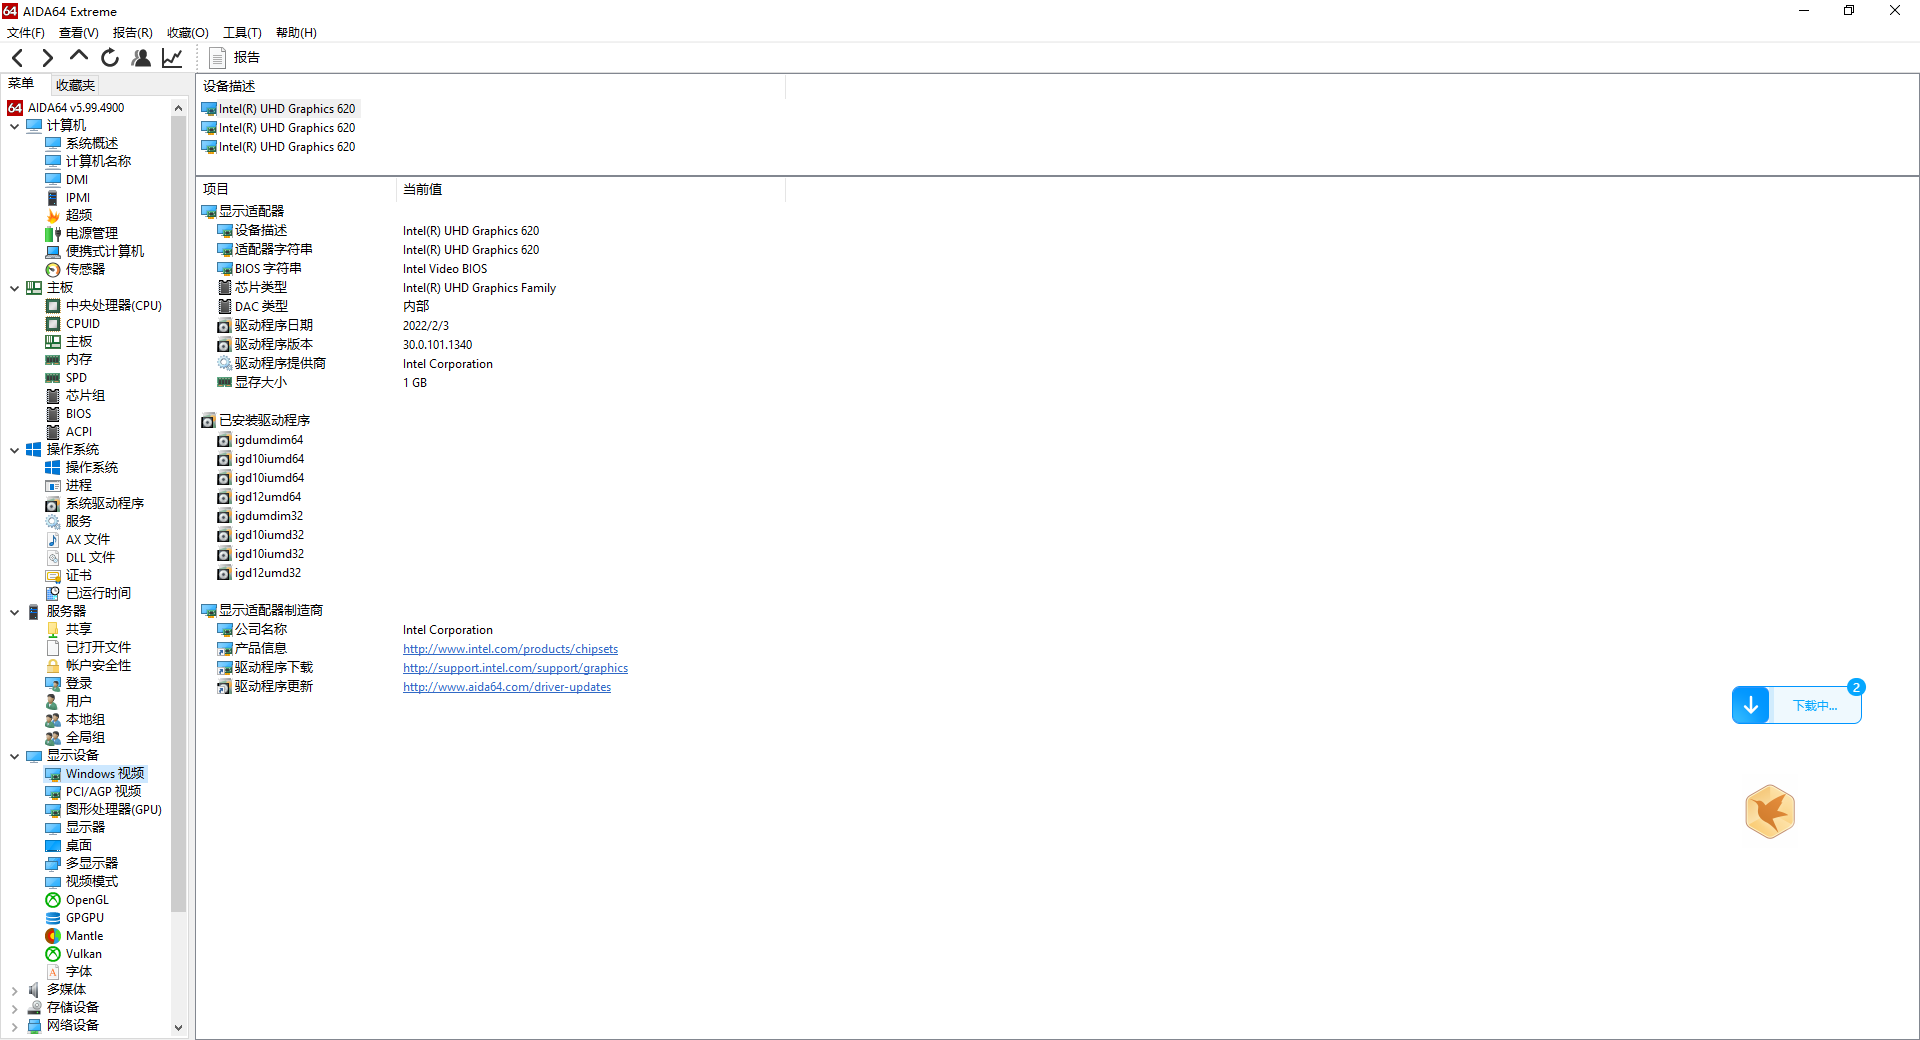The width and height of the screenshot is (1920, 1040).
Task: Select the OpenGL icon item
Action: 77,900
